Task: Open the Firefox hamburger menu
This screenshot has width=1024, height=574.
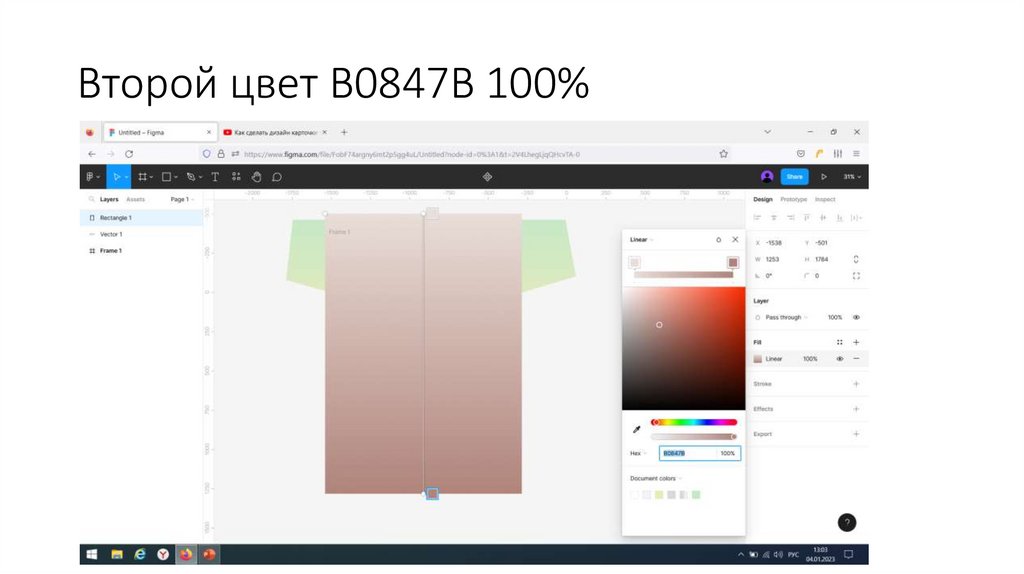Action: [856, 154]
